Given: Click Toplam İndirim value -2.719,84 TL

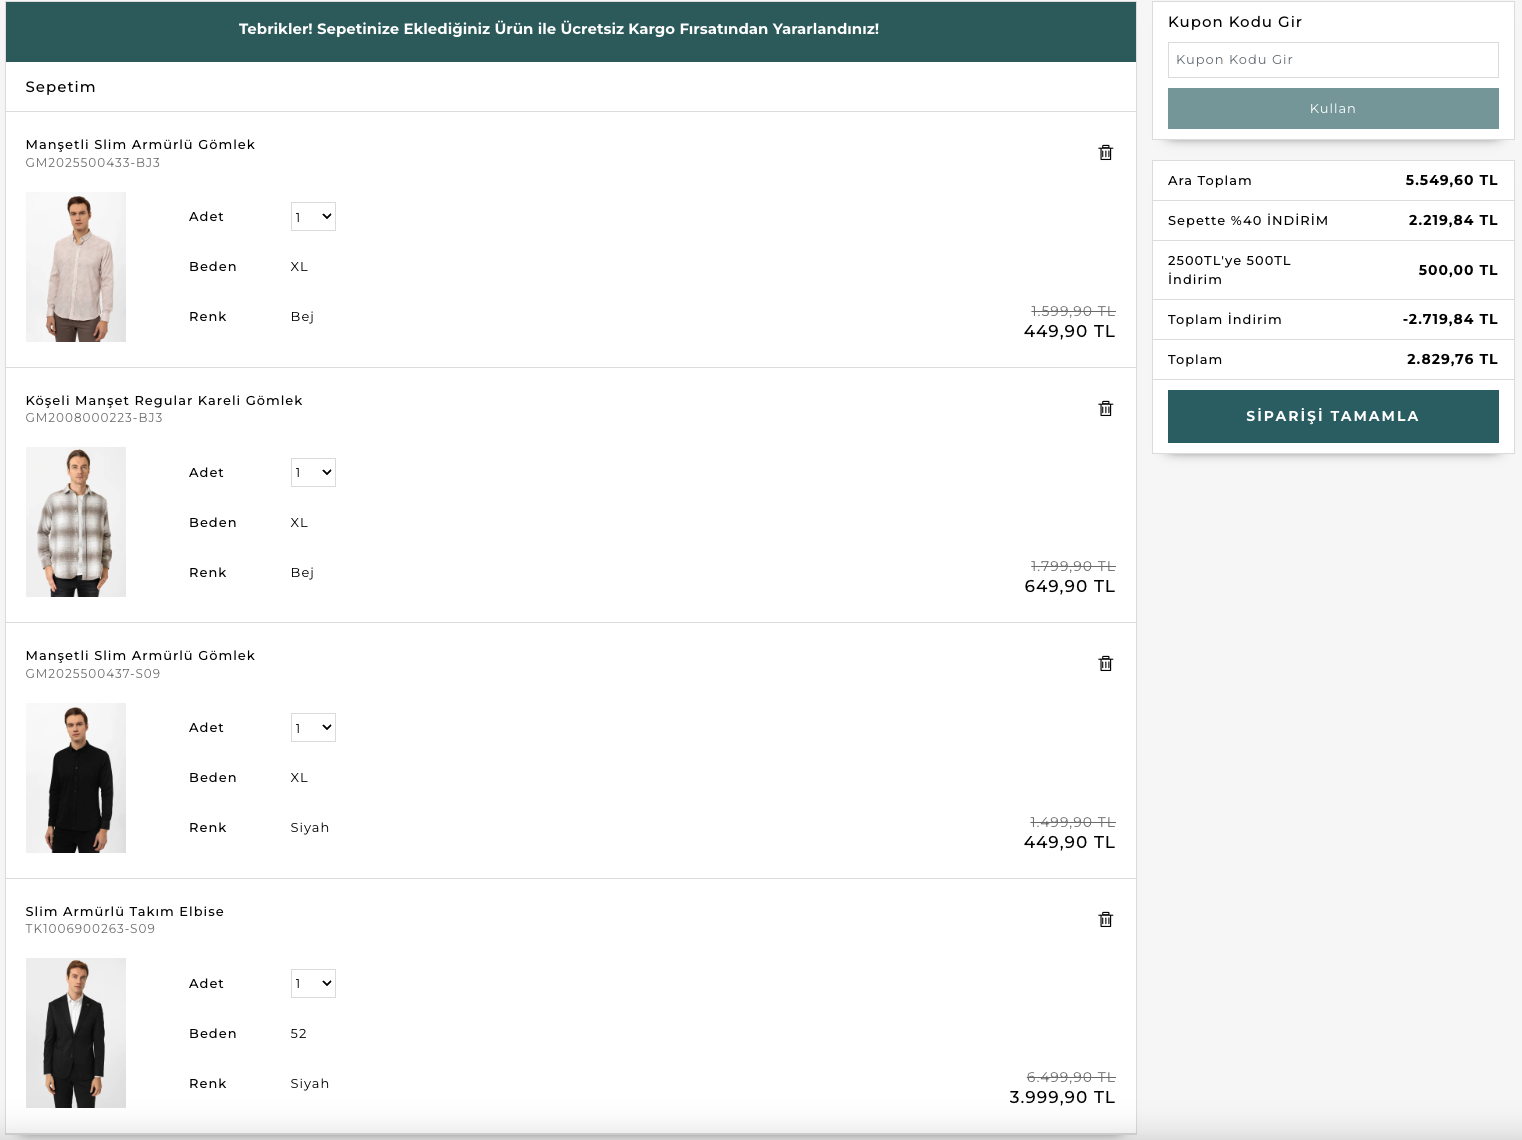Looking at the screenshot, I should 1450,320.
